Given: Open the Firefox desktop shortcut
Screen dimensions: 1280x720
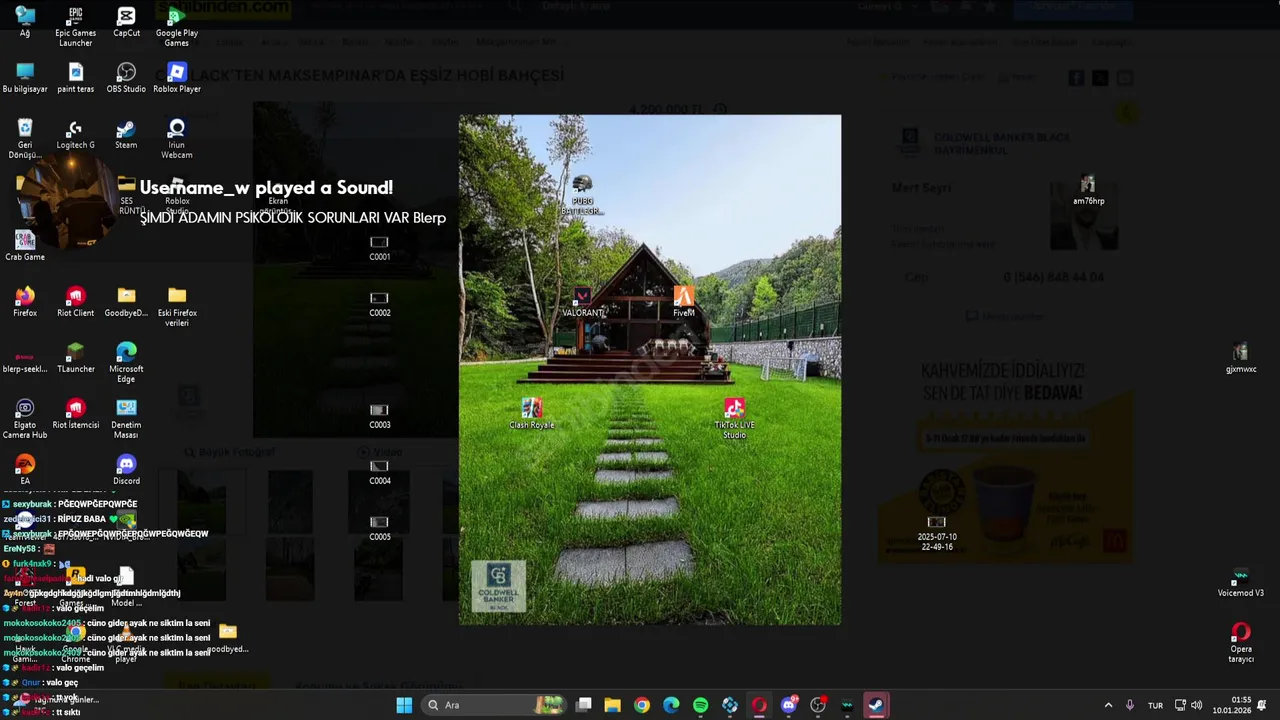Looking at the screenshot, I should [25, 302].
